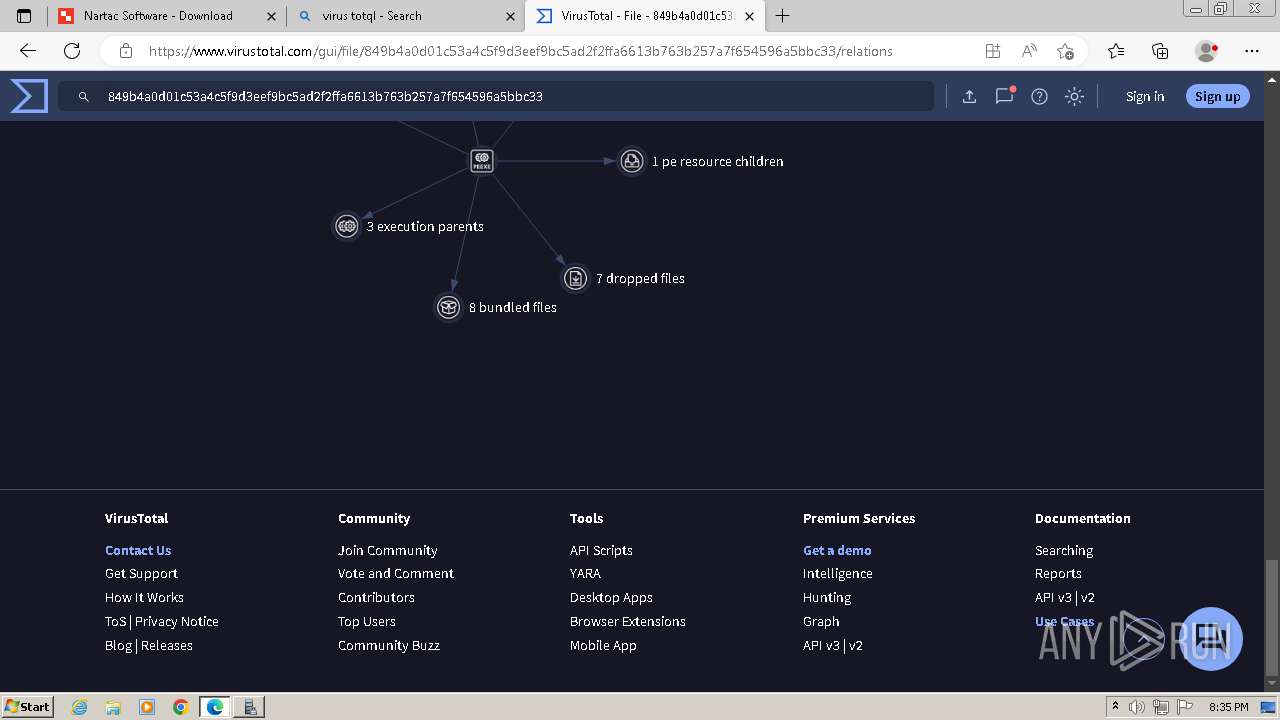
Task: Open the Browser Extensions link
Action: point(627,621)
